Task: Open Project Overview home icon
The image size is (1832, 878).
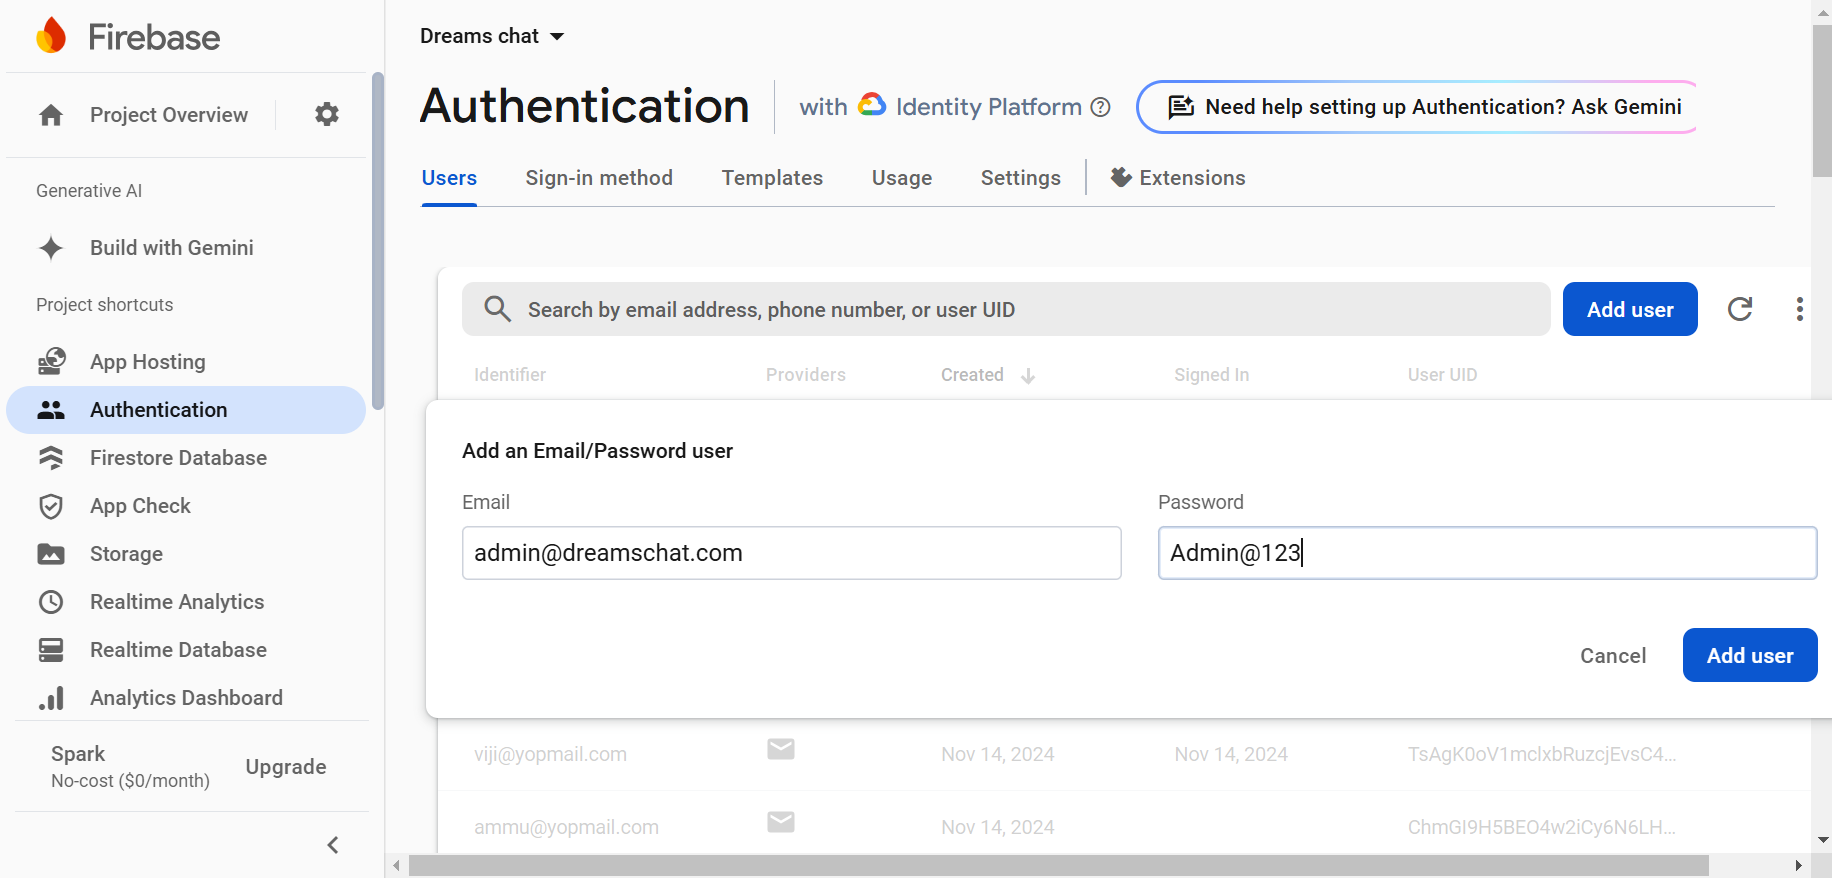Action: (x=51, y=115)
